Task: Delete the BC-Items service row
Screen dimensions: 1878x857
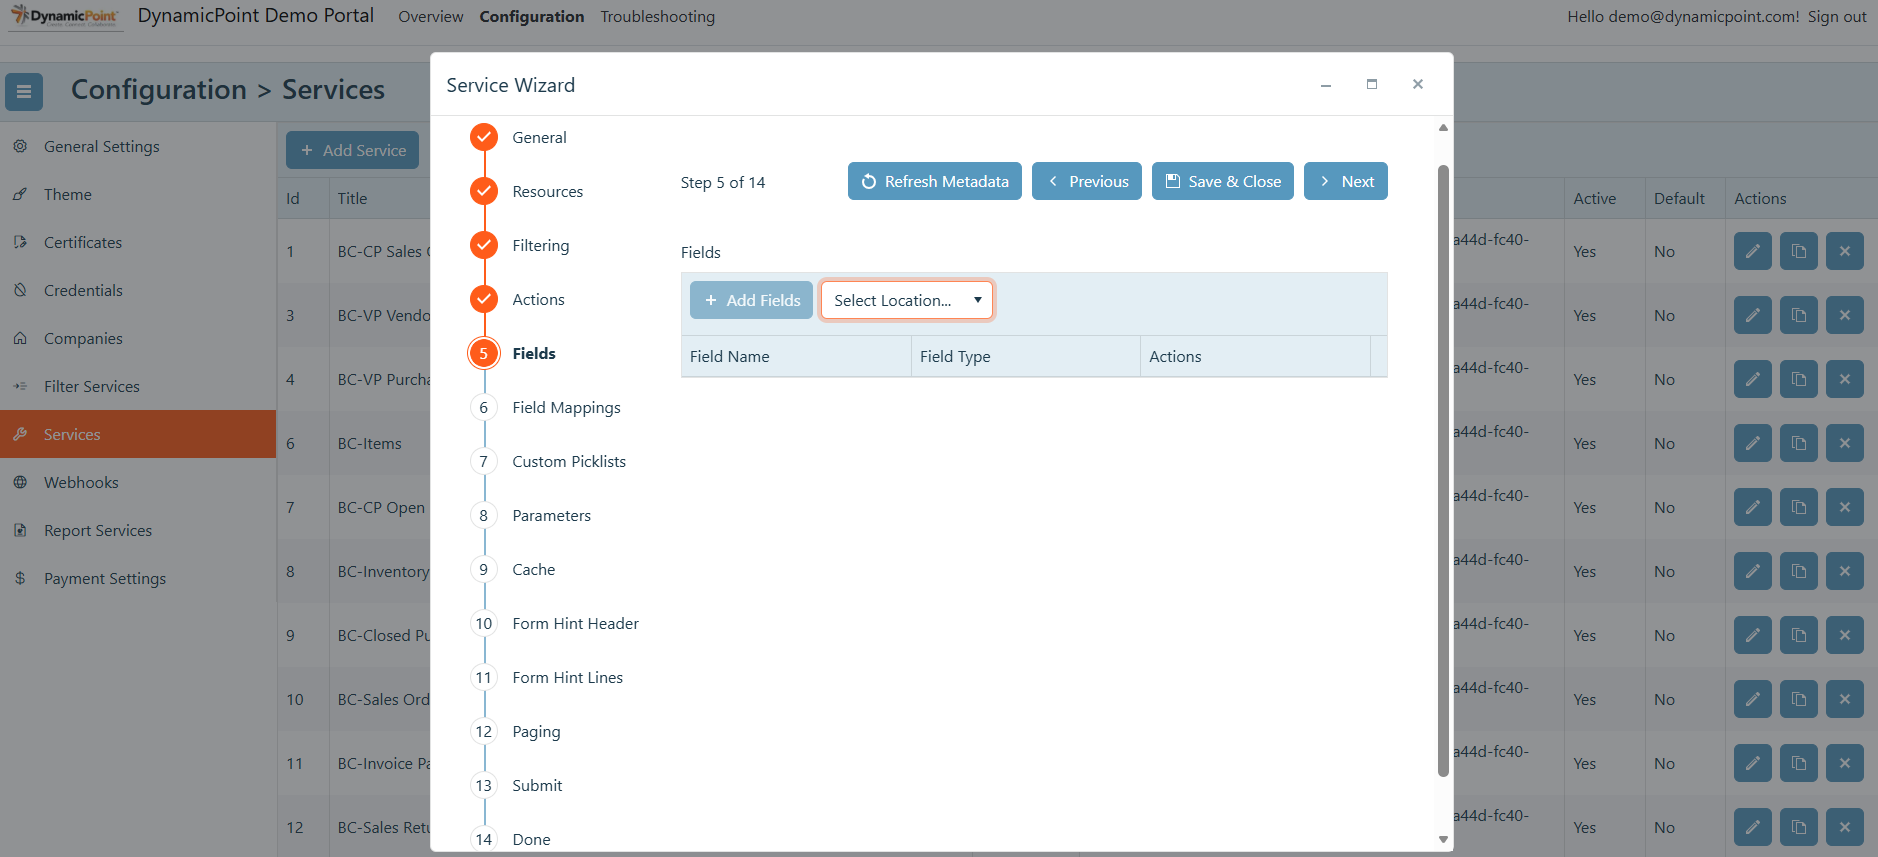Action: [x=1845, y=443]
